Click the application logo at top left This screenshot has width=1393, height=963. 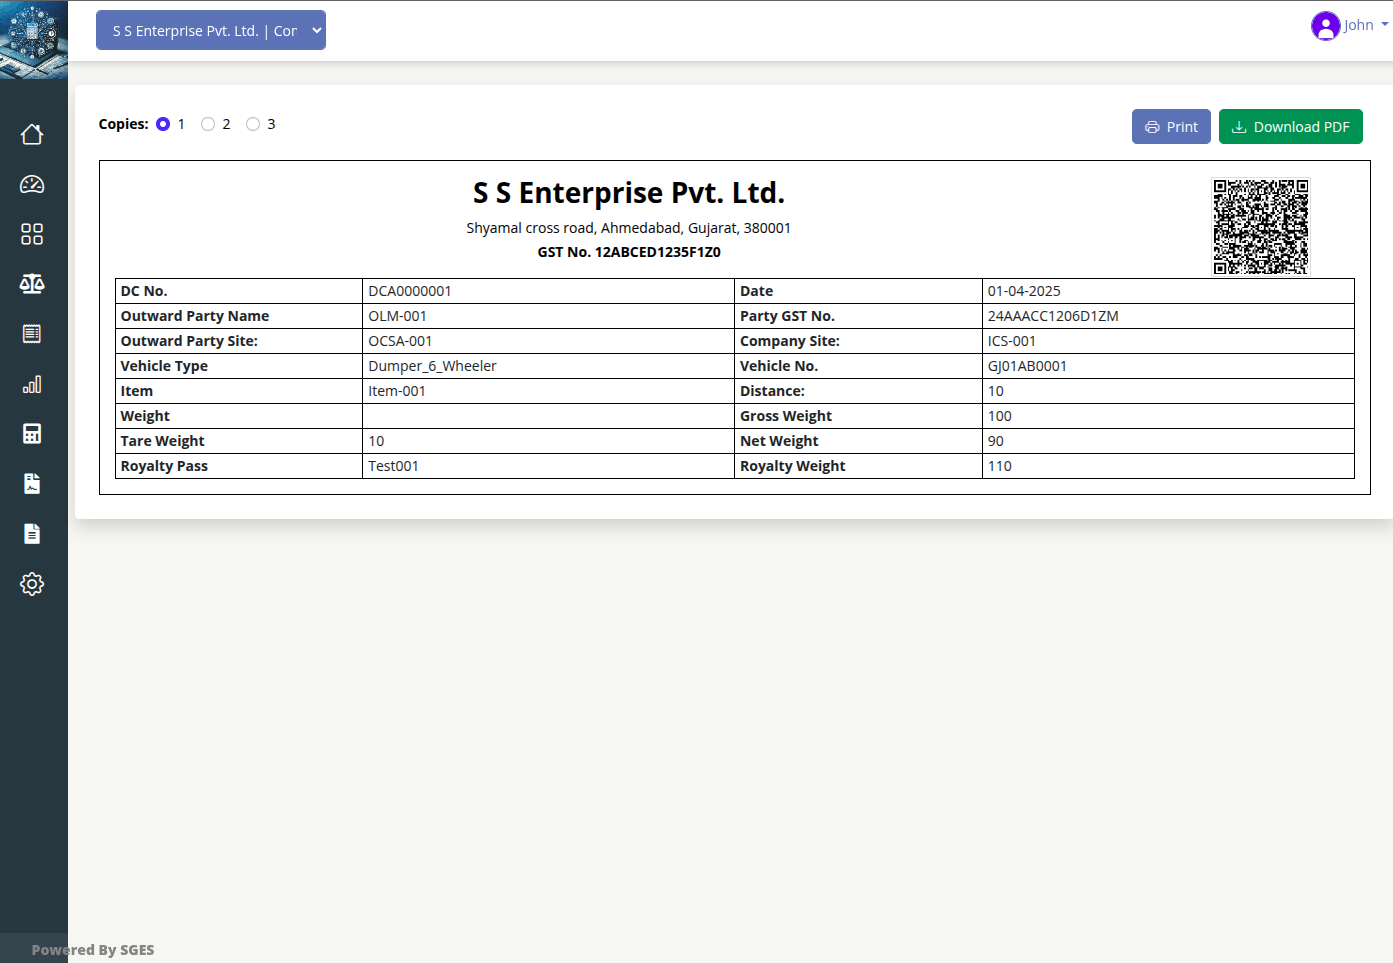point(34,40)
